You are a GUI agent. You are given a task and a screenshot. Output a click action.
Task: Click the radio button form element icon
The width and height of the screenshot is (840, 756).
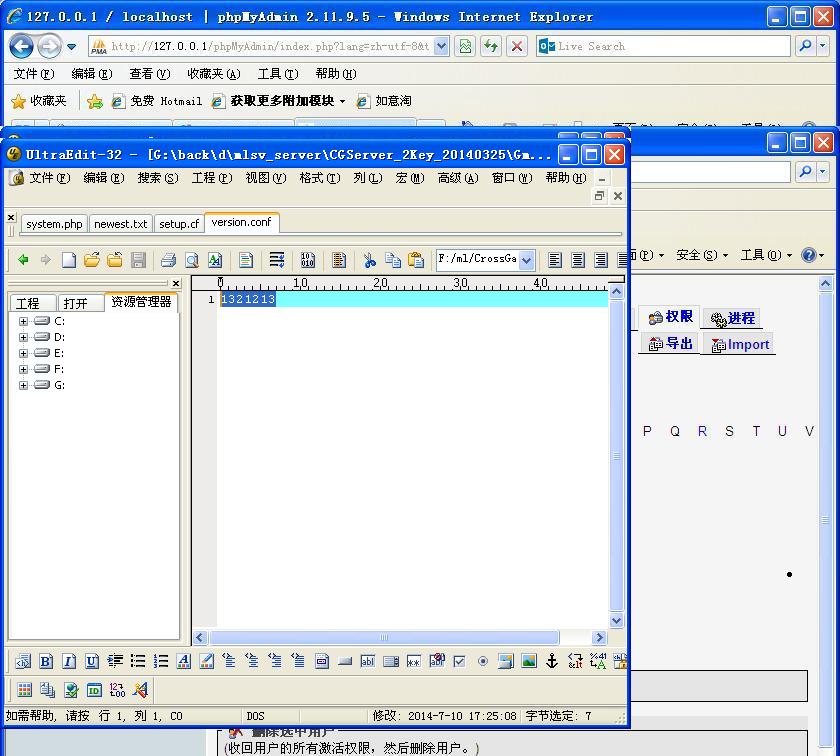tap(482, 661)
